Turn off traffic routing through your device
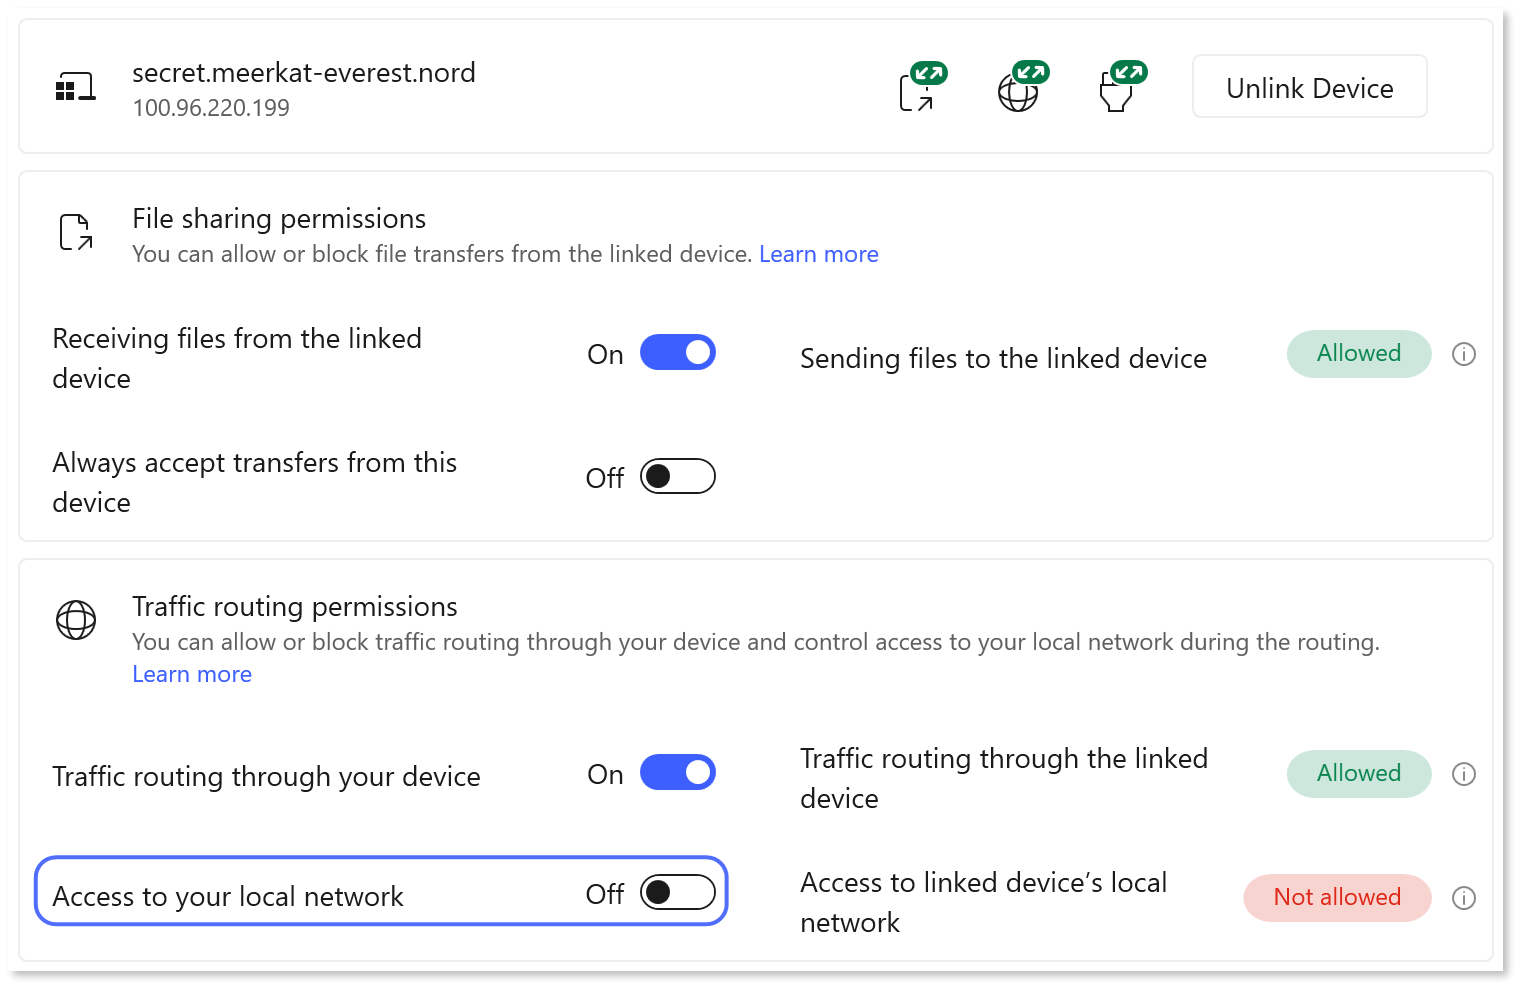1516x984 pixels. click(678, 772)
